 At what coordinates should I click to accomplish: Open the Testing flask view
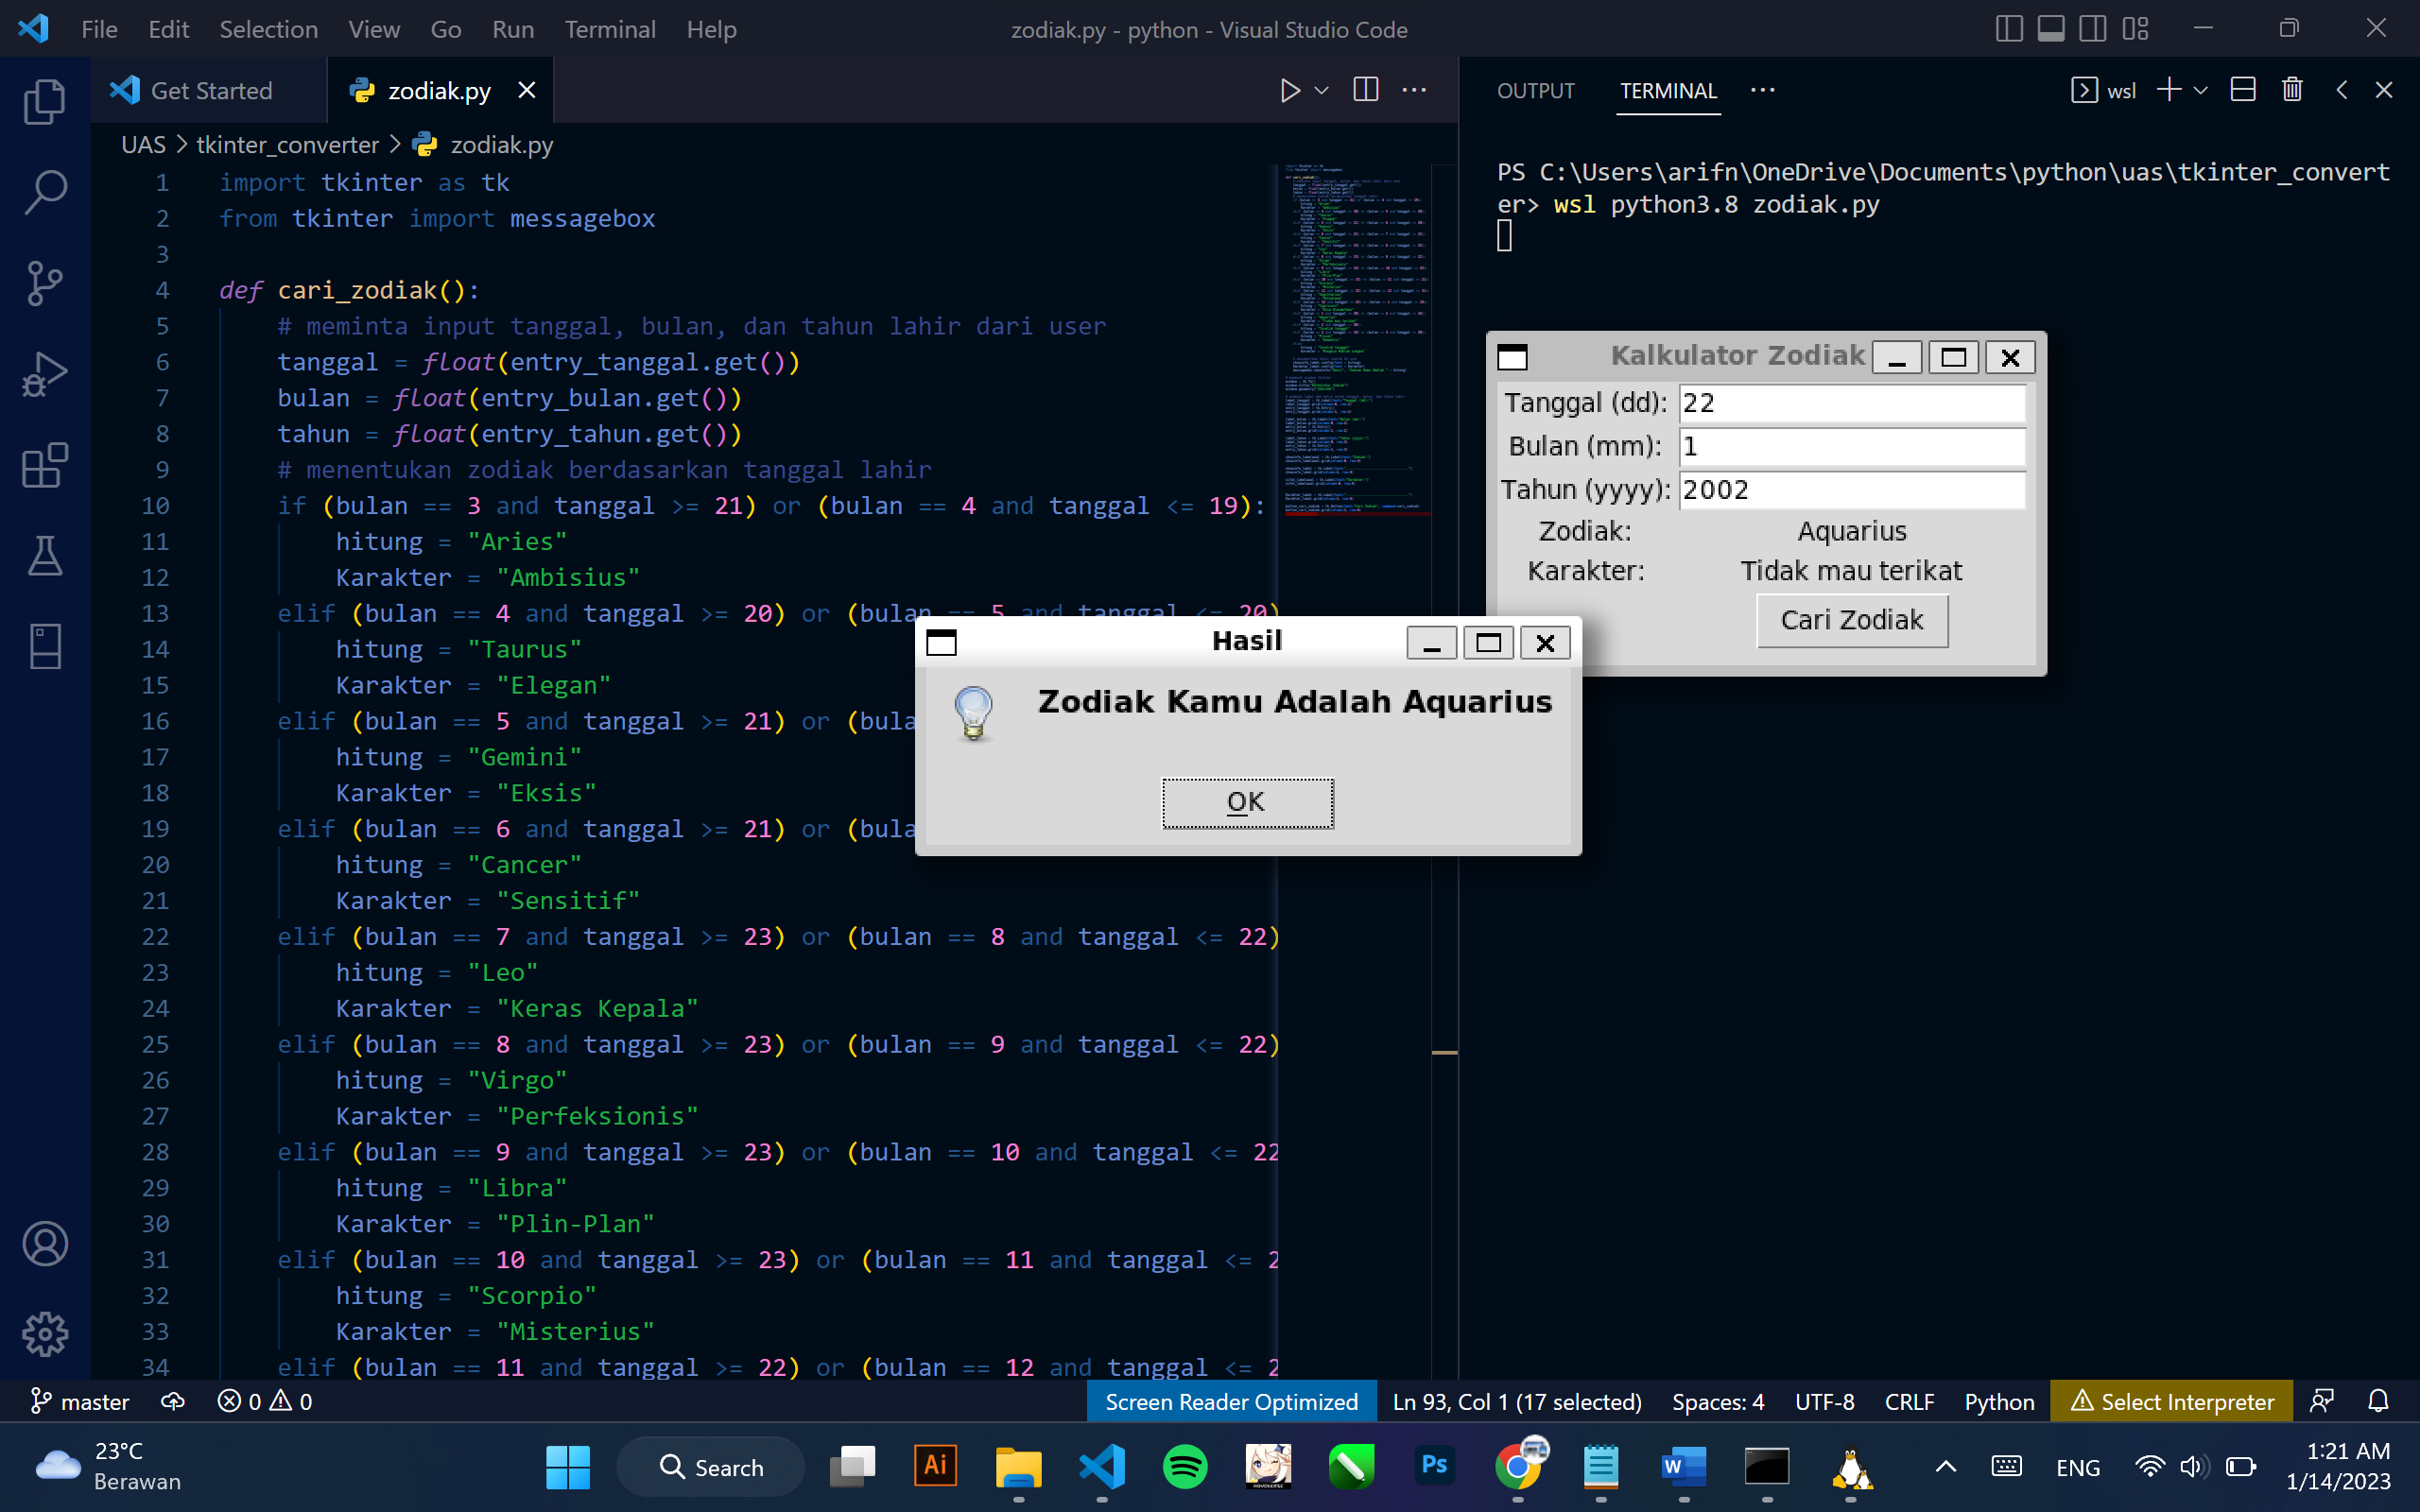[45, 556]
